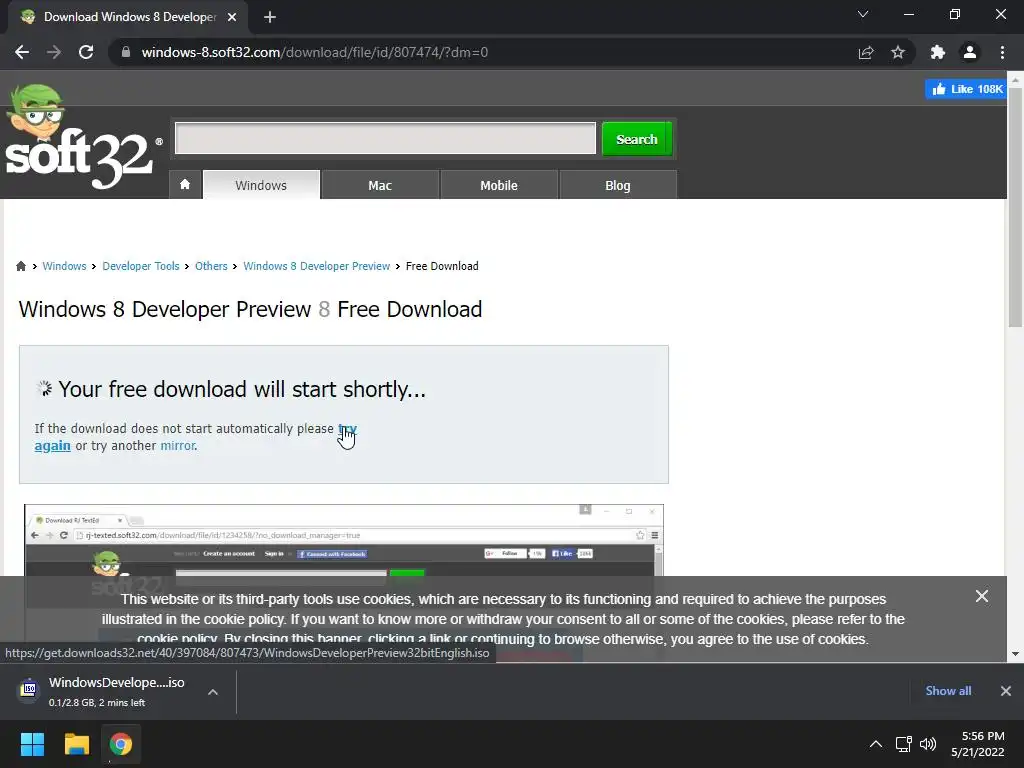The width and height of the screenshot is (1024, 768).
Task: Switch to the Mac tab
Action: pos(380,185)
